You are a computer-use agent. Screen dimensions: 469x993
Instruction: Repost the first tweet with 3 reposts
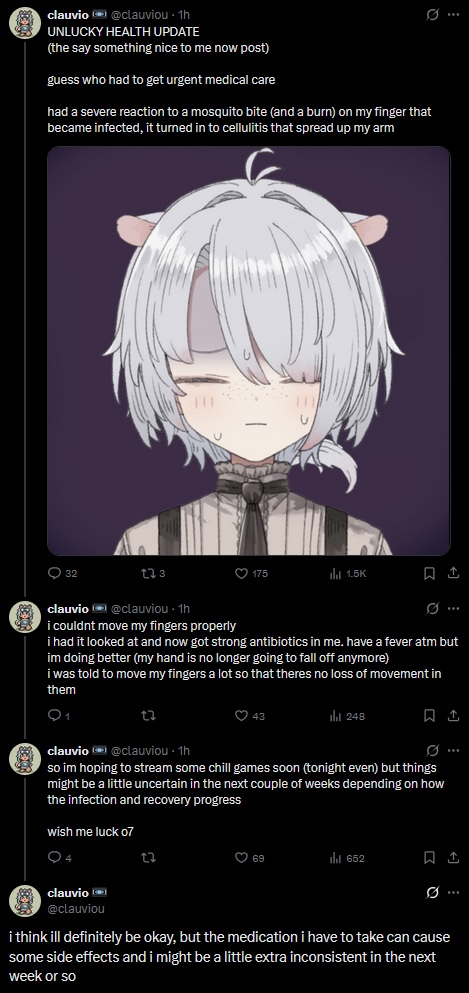click(x=152, y=573)
